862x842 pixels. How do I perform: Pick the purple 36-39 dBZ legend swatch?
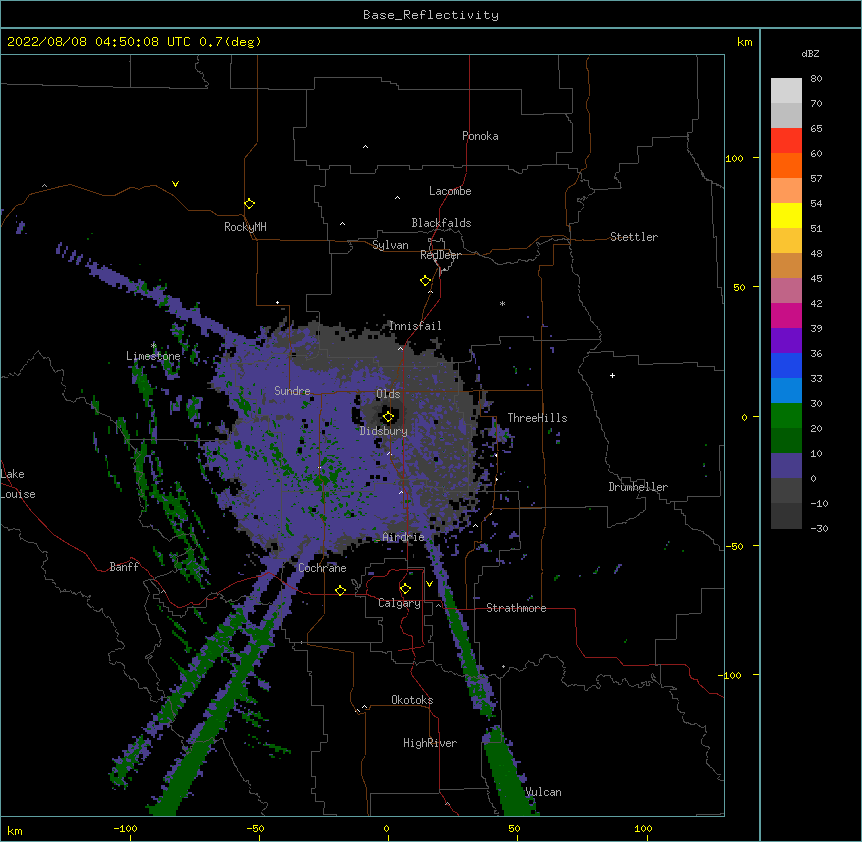[x=786, y=341]
